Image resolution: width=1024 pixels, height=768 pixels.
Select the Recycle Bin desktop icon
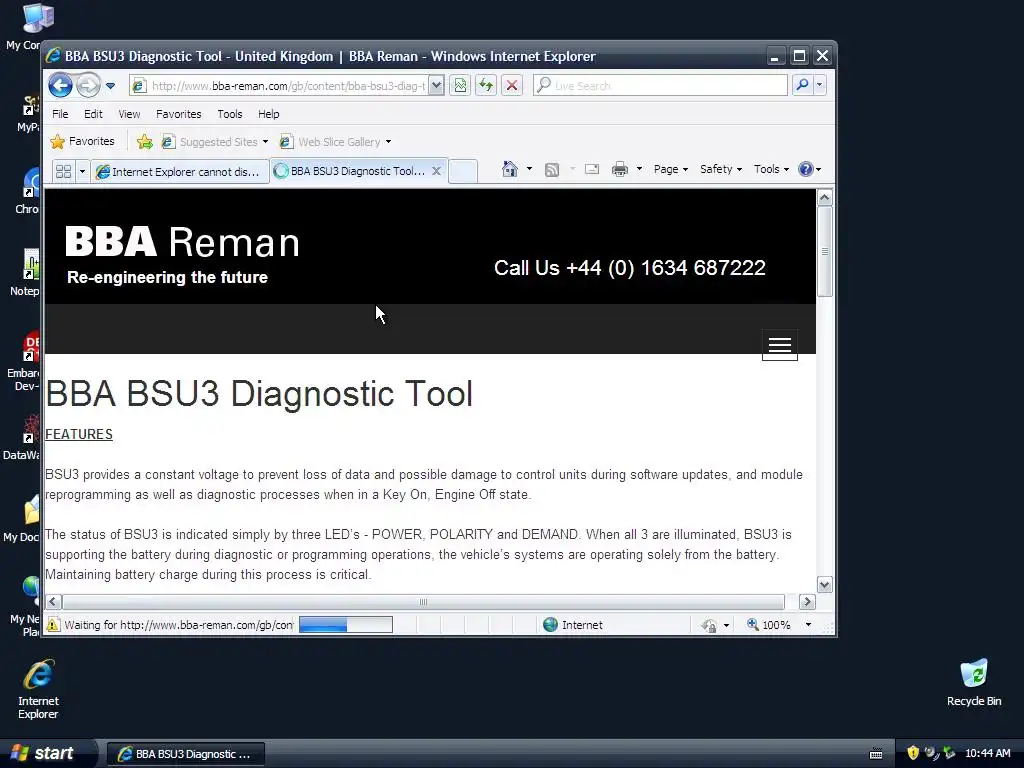(974, 683)
